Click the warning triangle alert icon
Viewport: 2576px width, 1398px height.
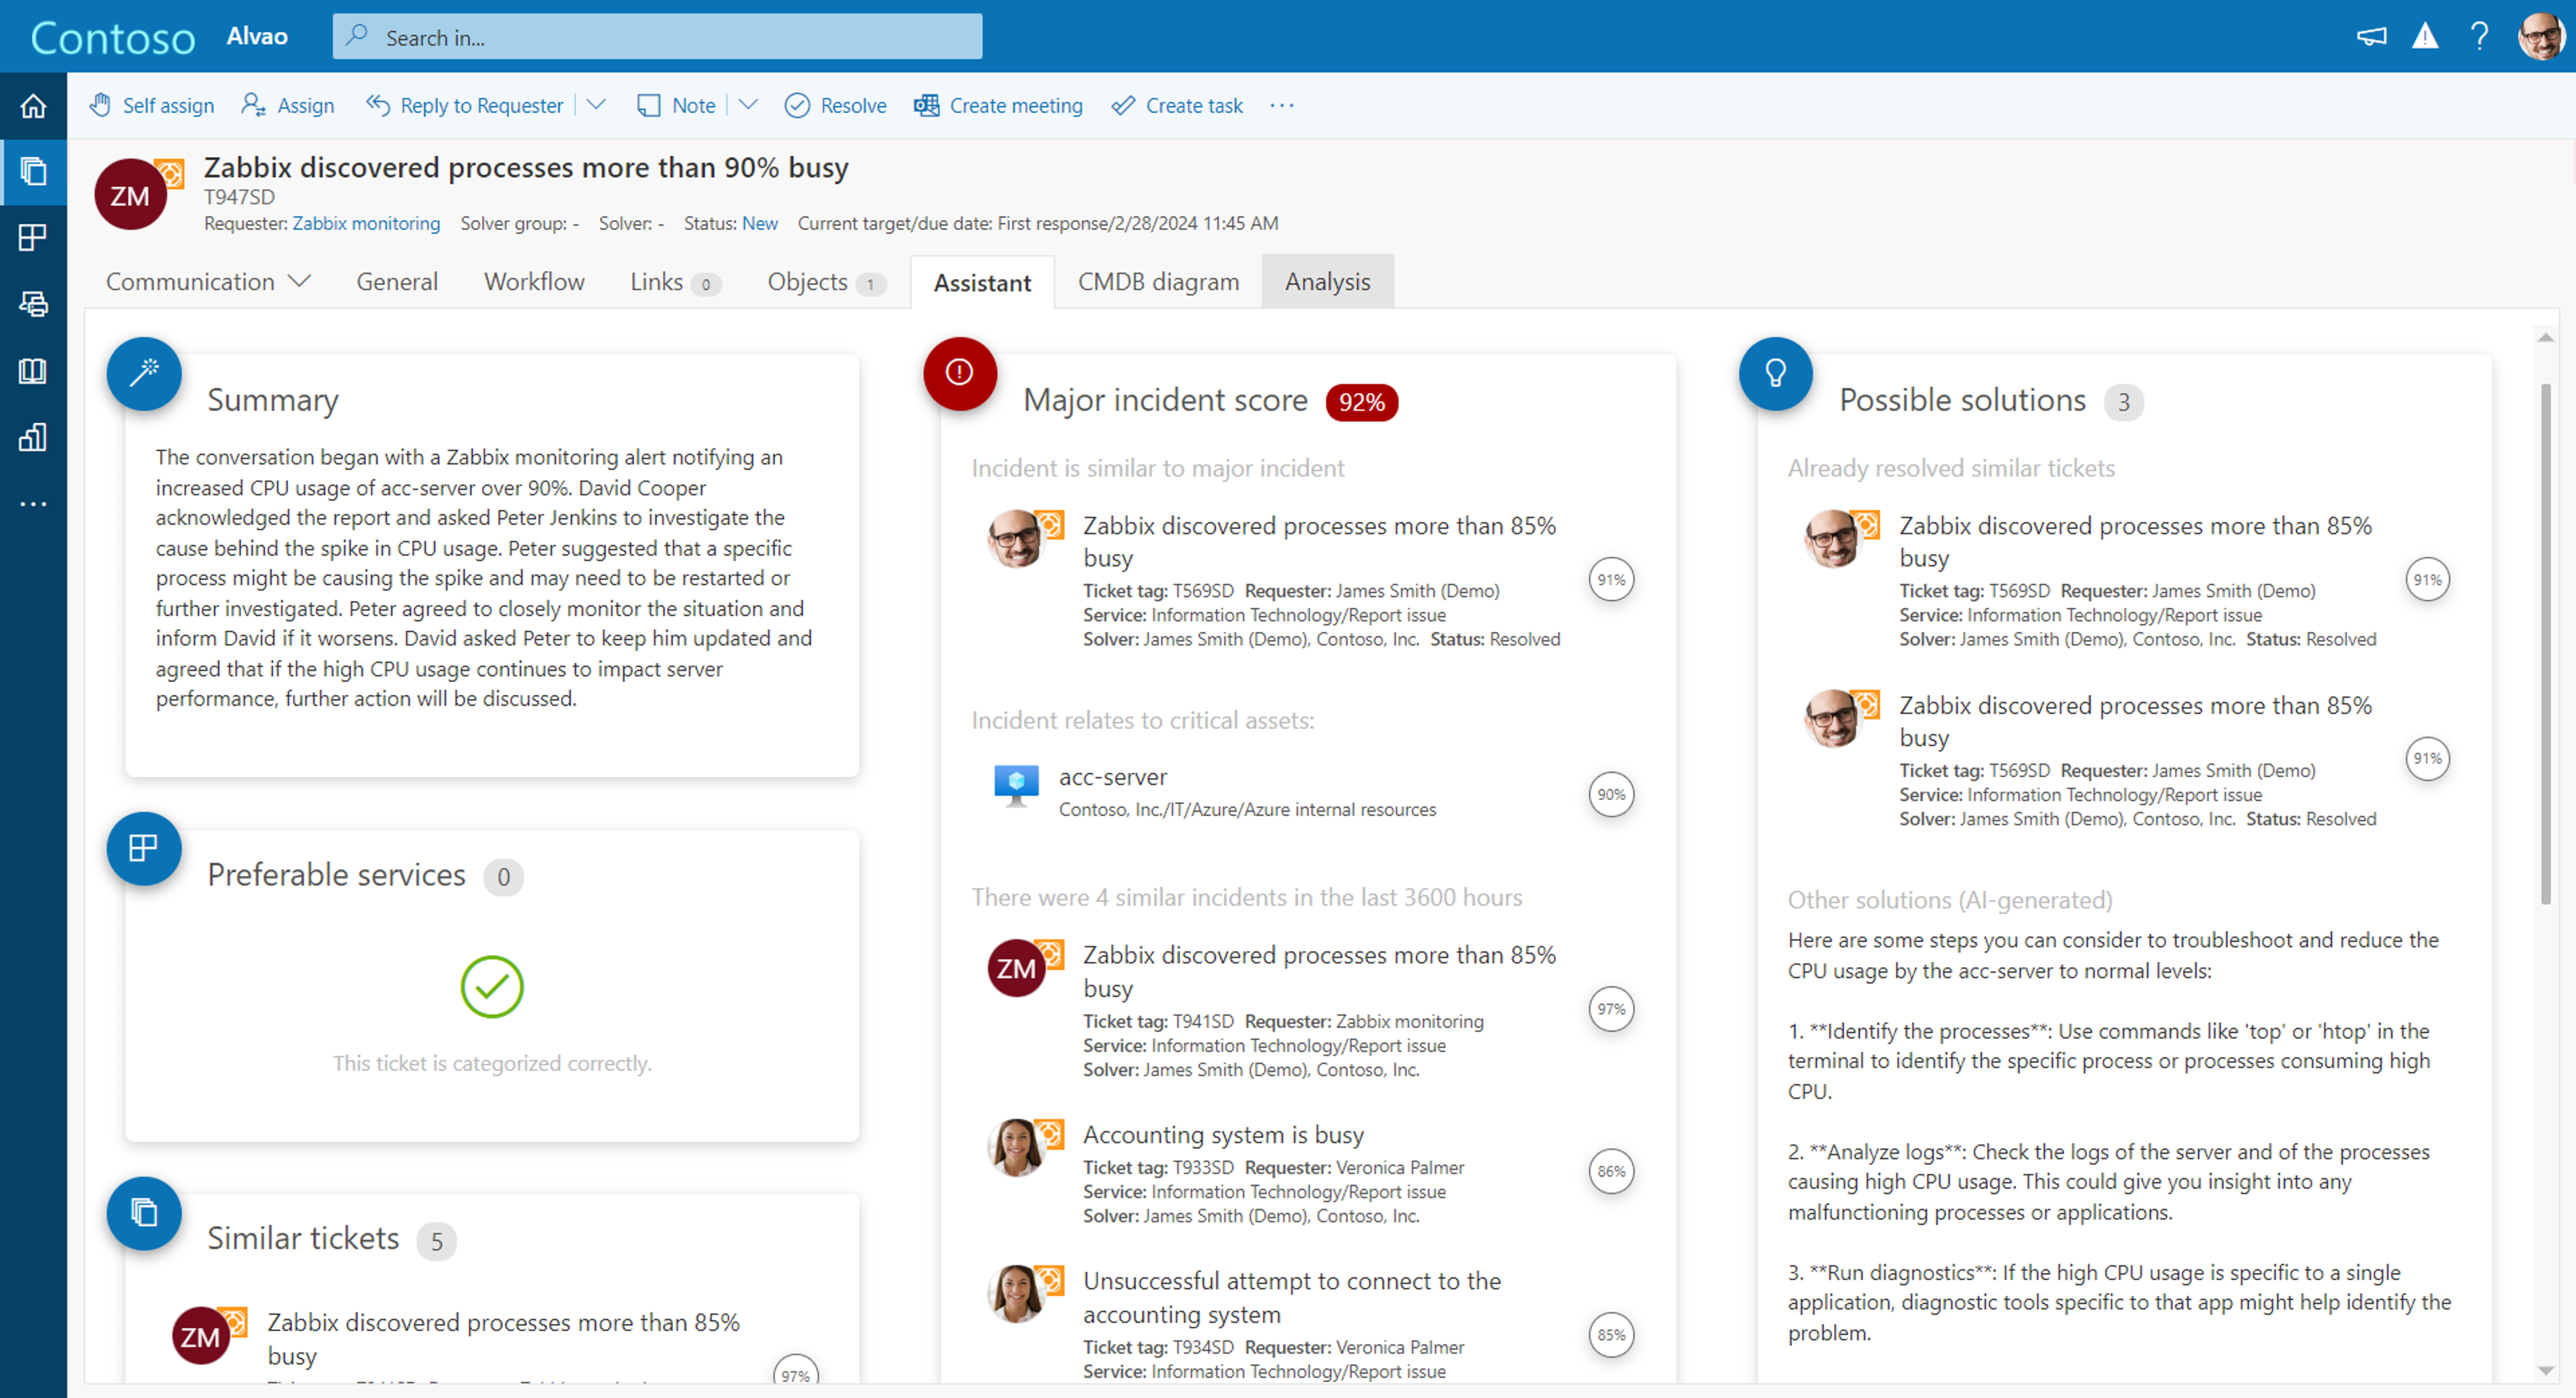(x=2425, y=37)
